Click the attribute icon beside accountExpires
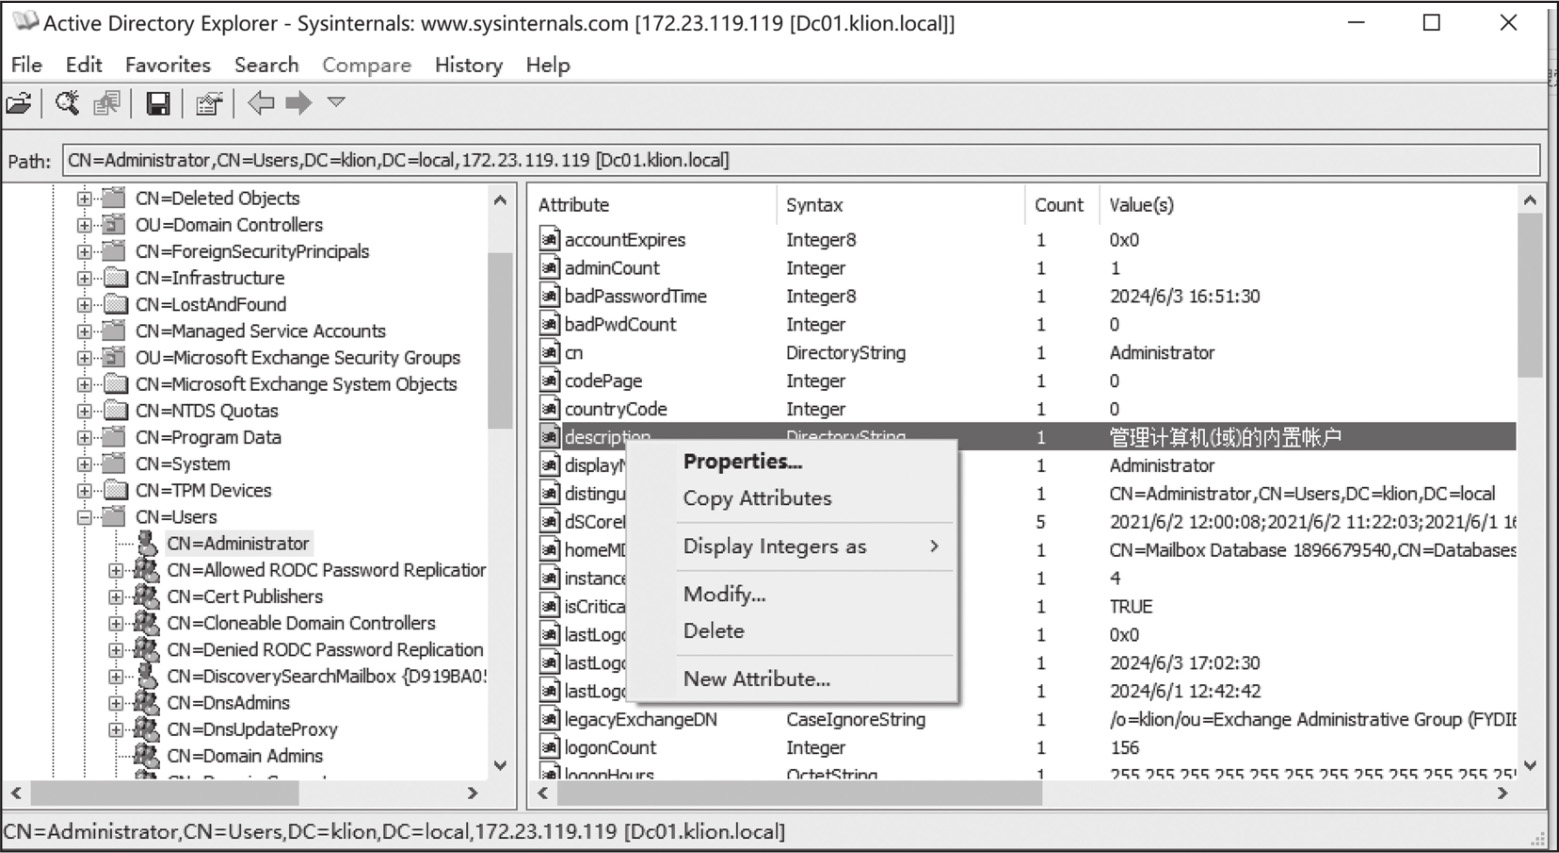The width and height of the screenshot is (1559, 853). pyautogui.click(x=549, y=239)
